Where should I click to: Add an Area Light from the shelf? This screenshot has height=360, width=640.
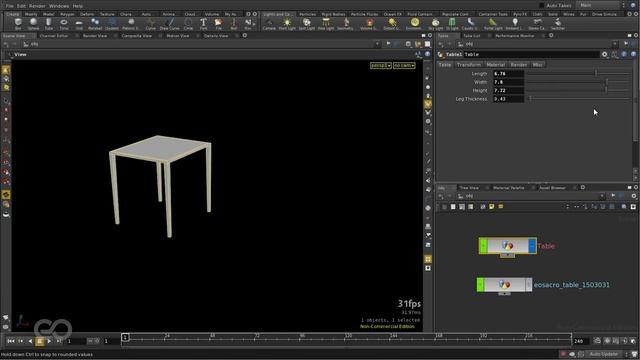coord(326,24)
